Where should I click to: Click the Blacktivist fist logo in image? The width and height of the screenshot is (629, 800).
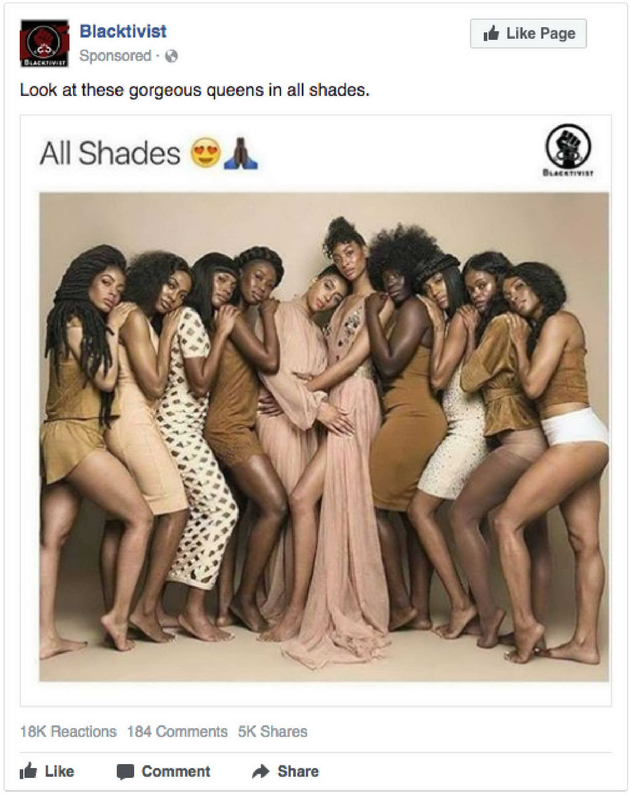(x=568, y=149)
